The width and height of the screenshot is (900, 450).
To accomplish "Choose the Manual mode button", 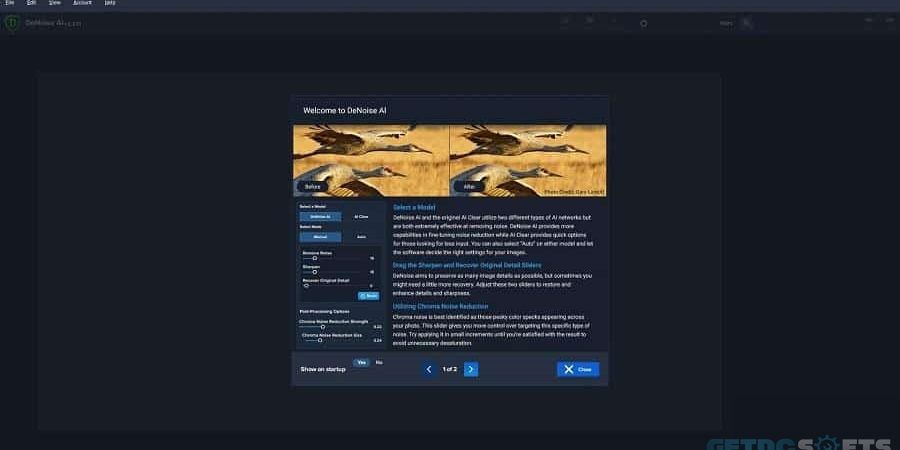I will click(x=320, y=236).
